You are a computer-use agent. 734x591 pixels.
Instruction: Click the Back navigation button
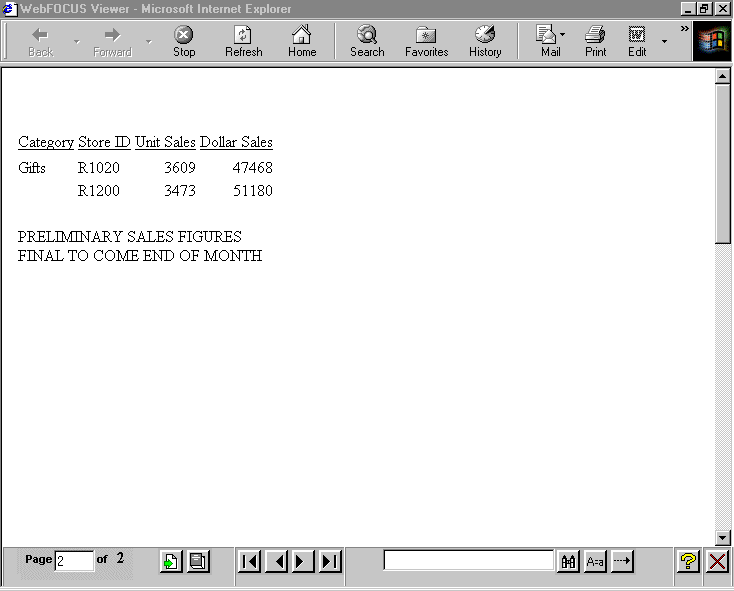point(41,42)
